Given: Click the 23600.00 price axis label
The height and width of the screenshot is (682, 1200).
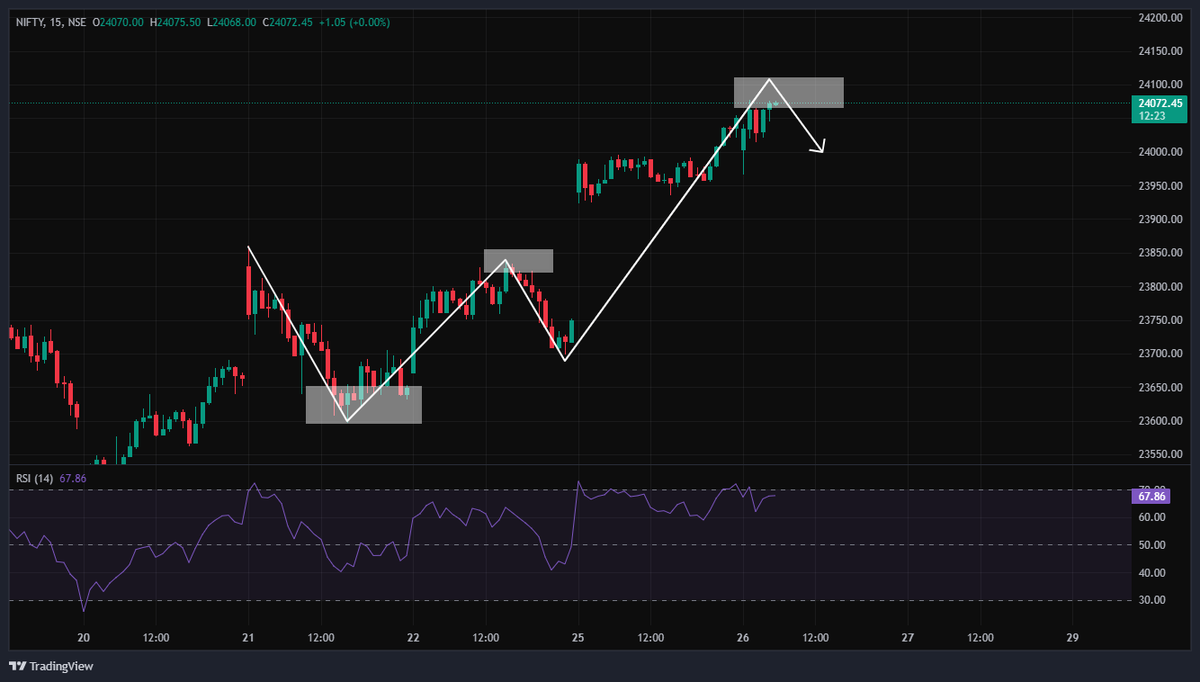Looking at the screenshot, I should 1160,421.
